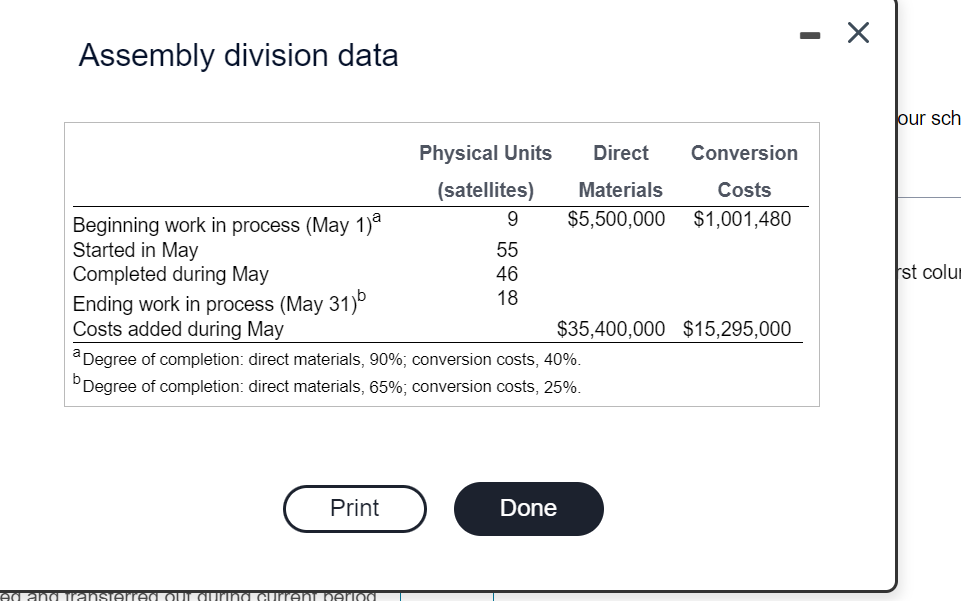Viewport: 961px width, 601px height.
Task: Click the $1,001,480 Conversion Costs value
Action: coord(743,218)
